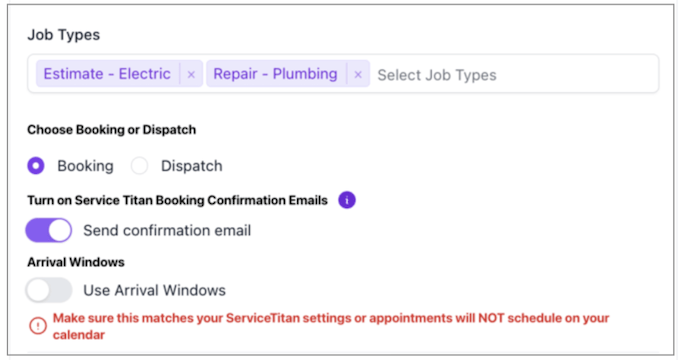
Task: Enable the Use Arrival Windows toggle
Action: tap(49, 290)
